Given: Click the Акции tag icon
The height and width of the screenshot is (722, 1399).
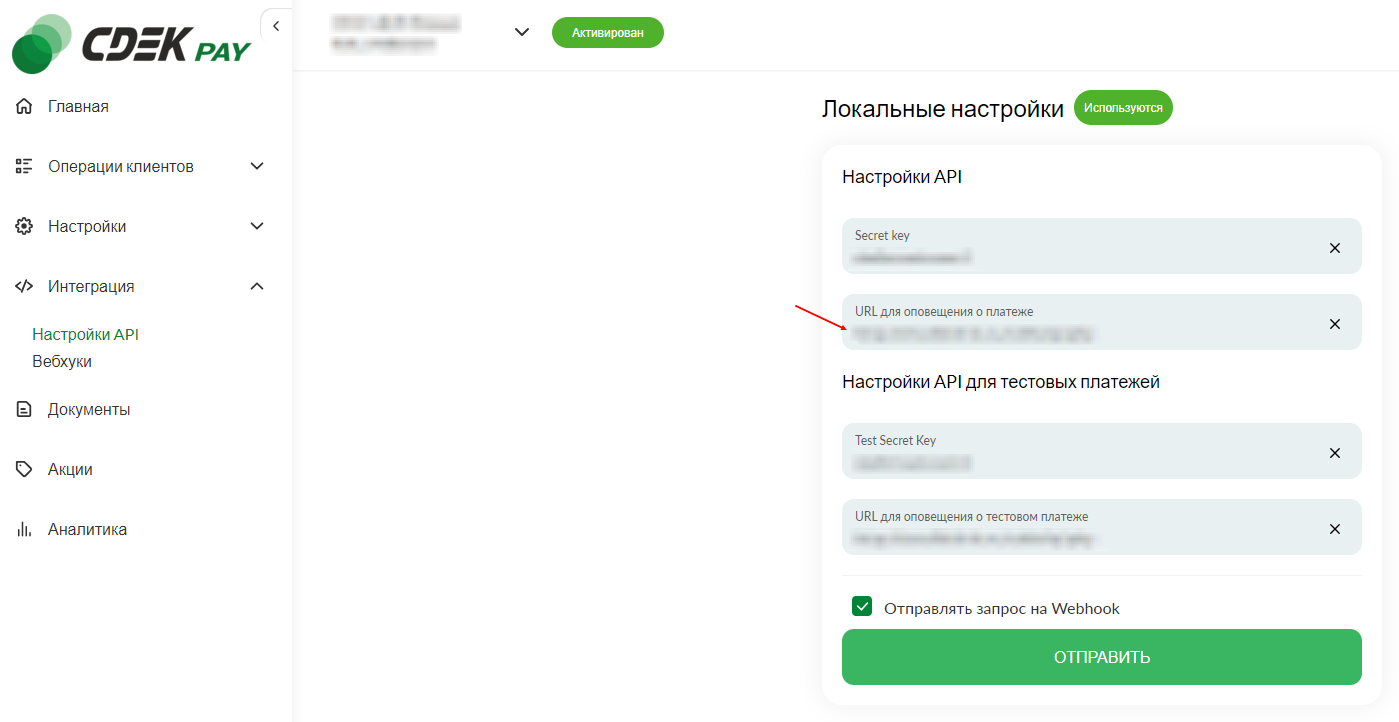Looking at the screenshot, I should click(x=25, y=469).
